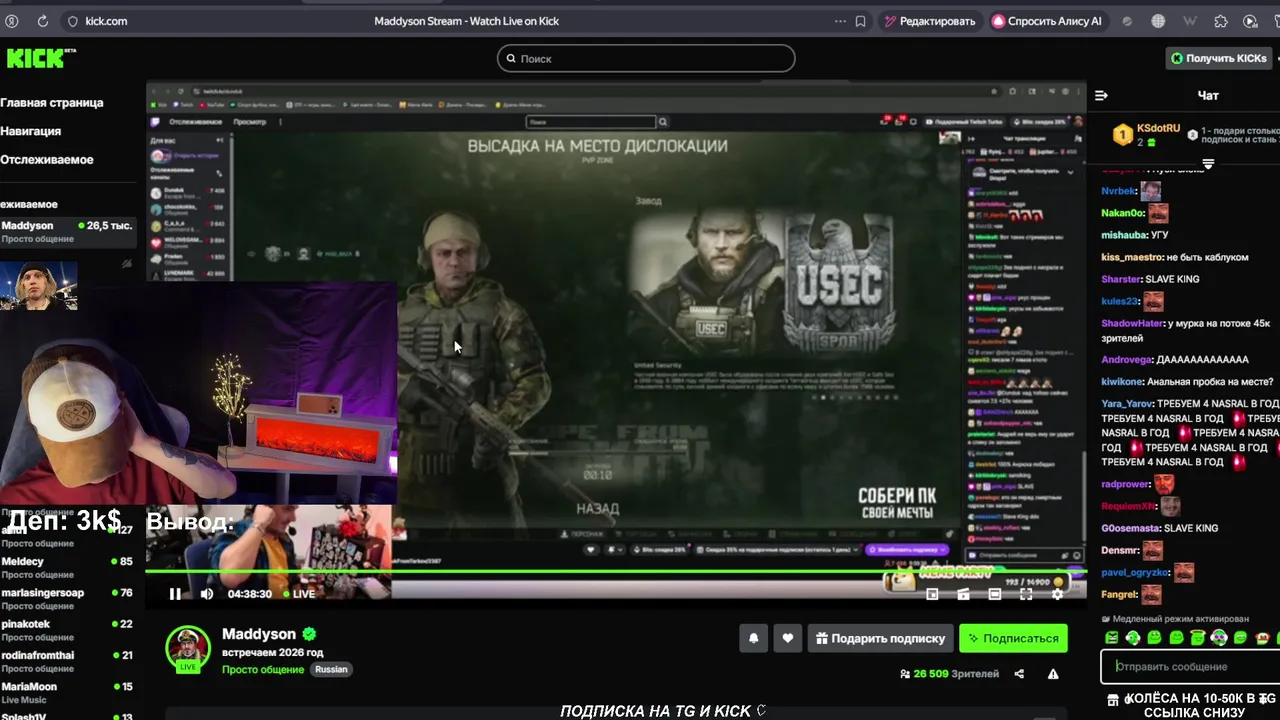Screen dimensions: 1280x720
Task: Toggle theater mode in the player
Action: pyautogui.click(x=995, y=594)
